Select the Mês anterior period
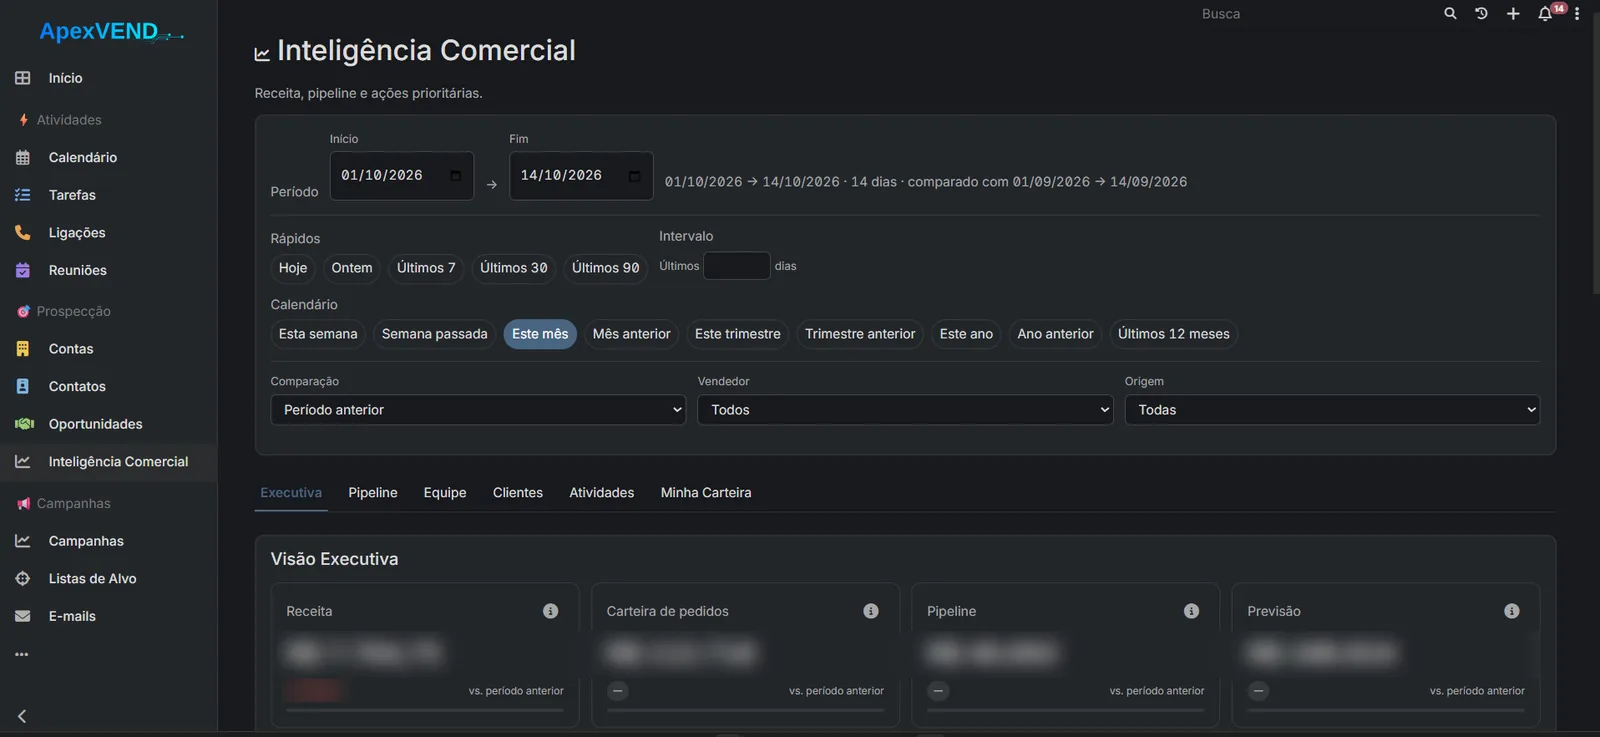The image size is (1600, 737). pyautogui.click(x=632, y=334)
